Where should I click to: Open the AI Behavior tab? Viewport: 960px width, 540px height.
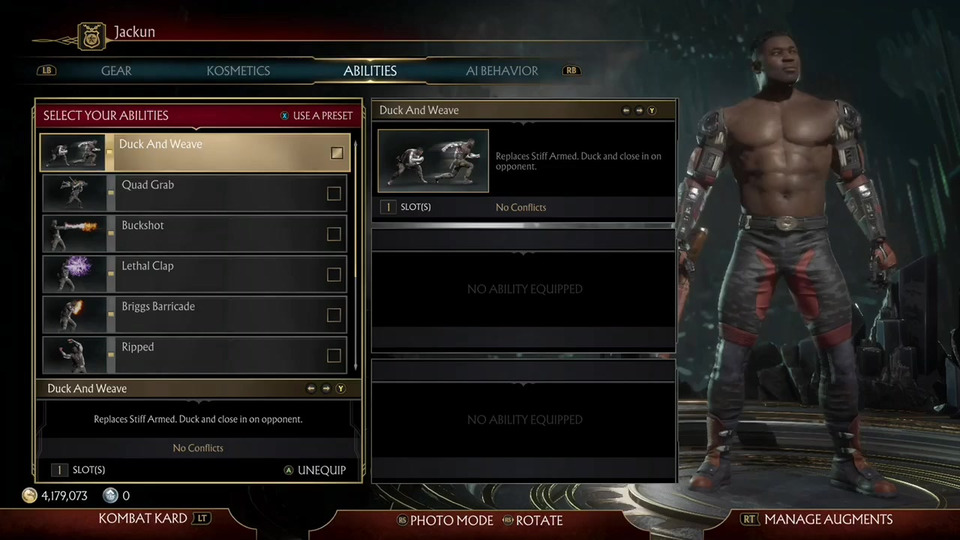[x=502, y=71]
